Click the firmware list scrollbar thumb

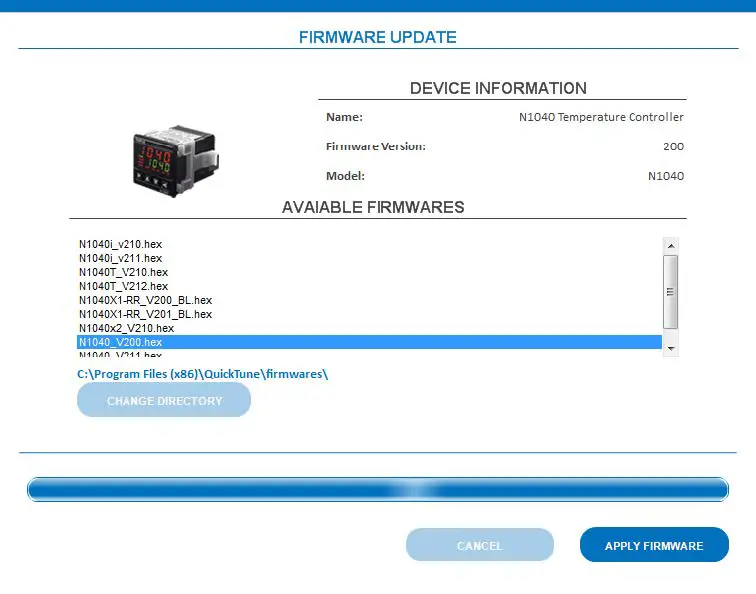coord(670,292)
